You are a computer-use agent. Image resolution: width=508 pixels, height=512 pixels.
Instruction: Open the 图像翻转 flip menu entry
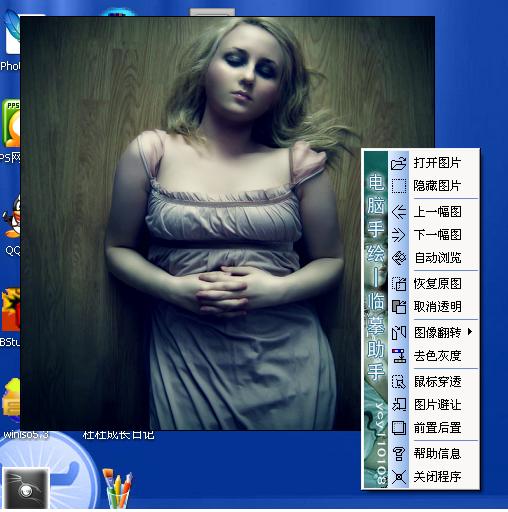(434, 333)
